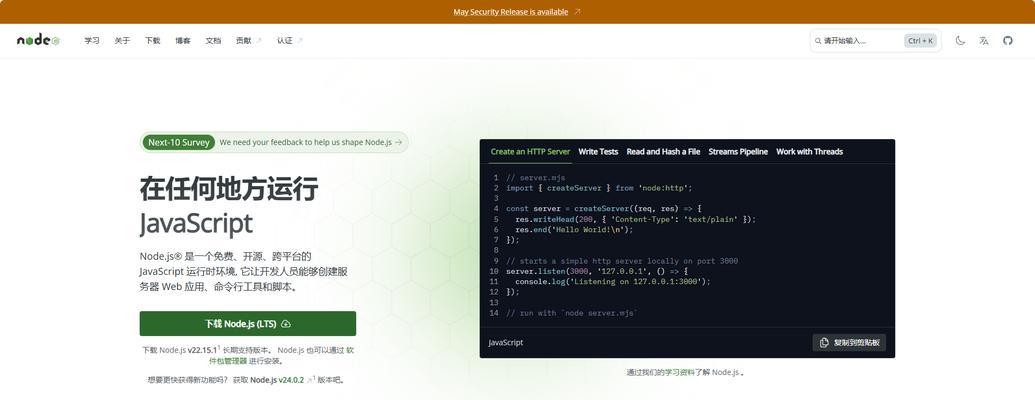Toggle dark mode with the moon icon
The image size is (1035, 400).
(x=960, y=40)
